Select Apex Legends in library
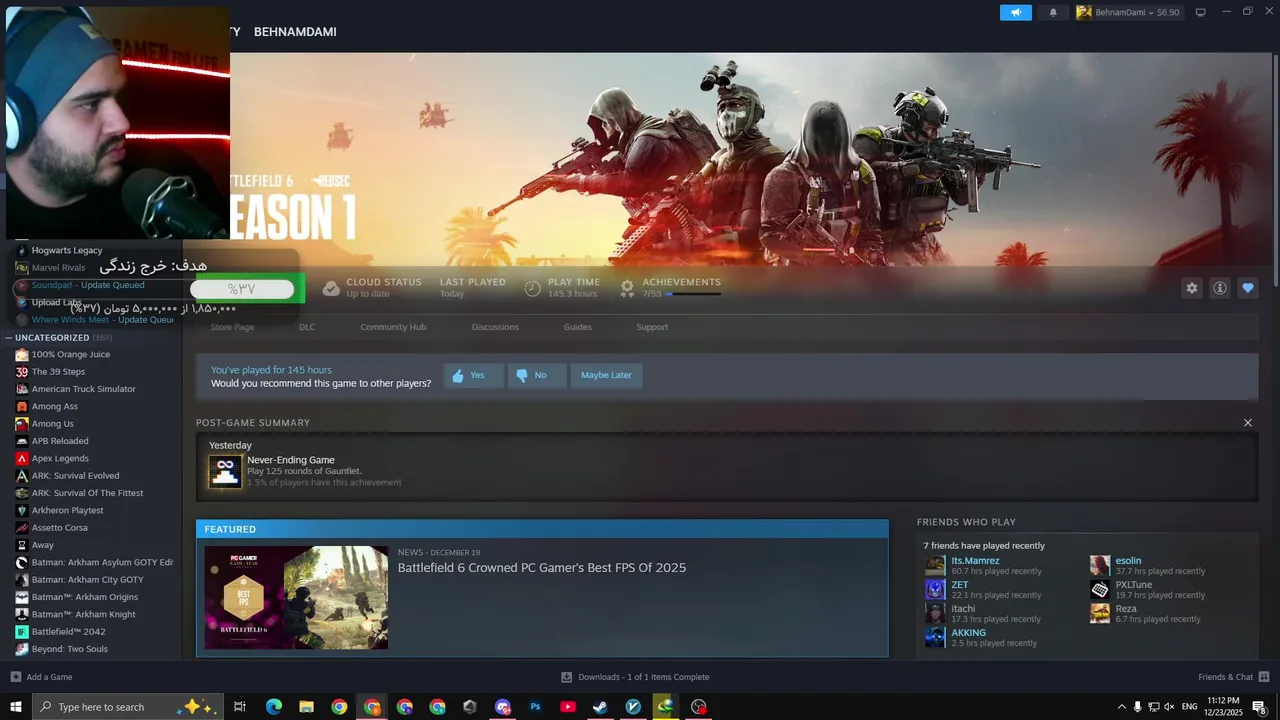 60,459
